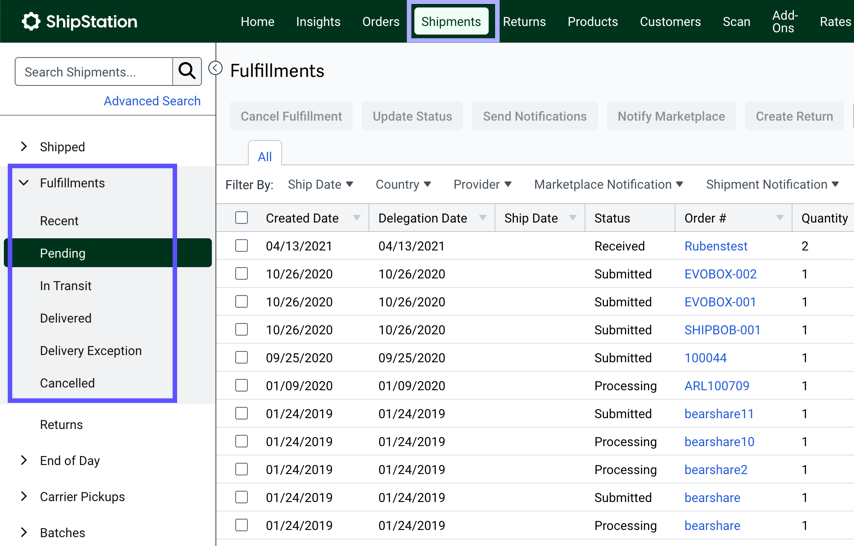Image resolution: width=854 pixels, height=546 pixels.
Task: Open the Orders menu item
Action: [381, 22]
